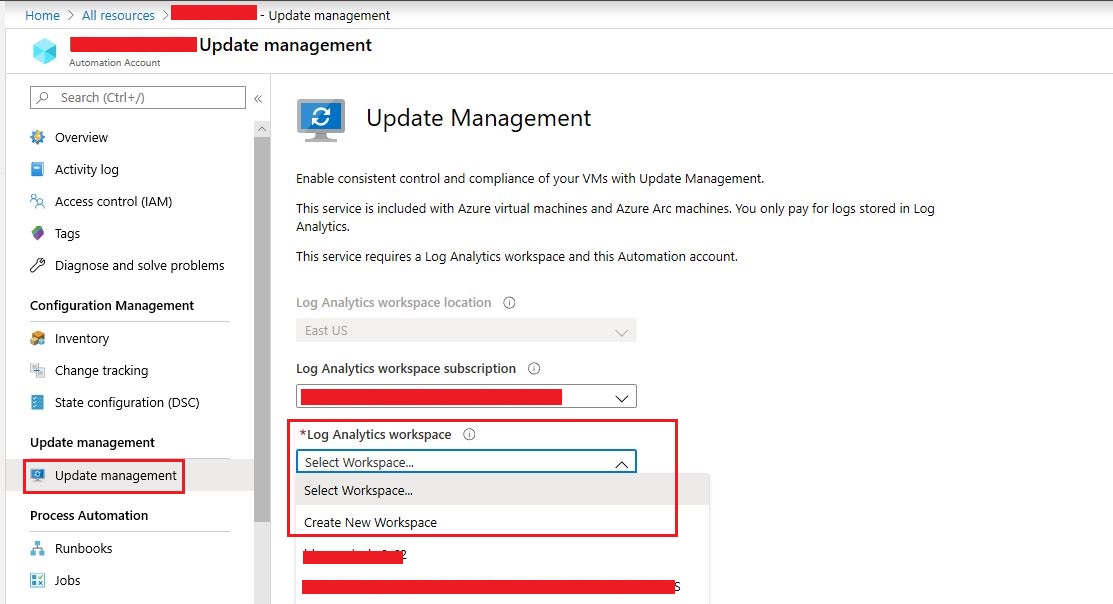This screenshot has width=1113, height=604.
Task: Click the search magnifier icon
Action: 43,97
